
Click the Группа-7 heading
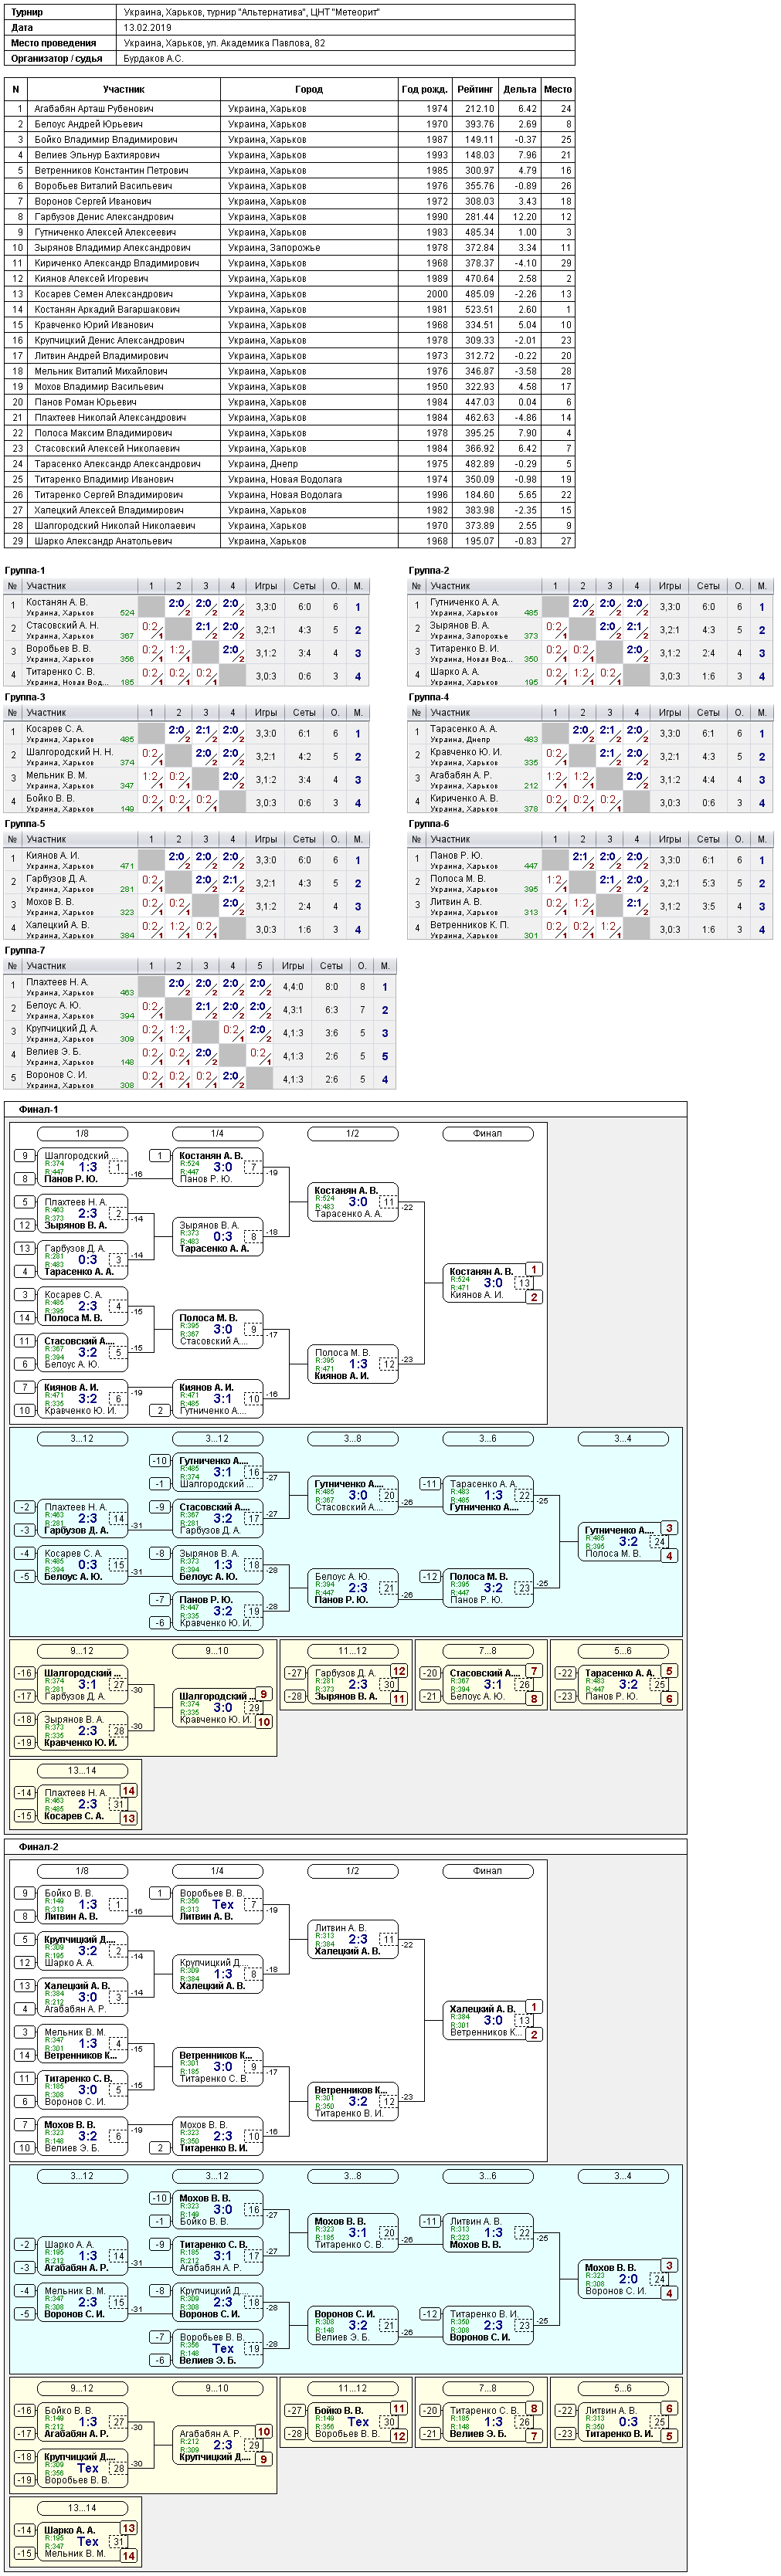coord(25,950)
